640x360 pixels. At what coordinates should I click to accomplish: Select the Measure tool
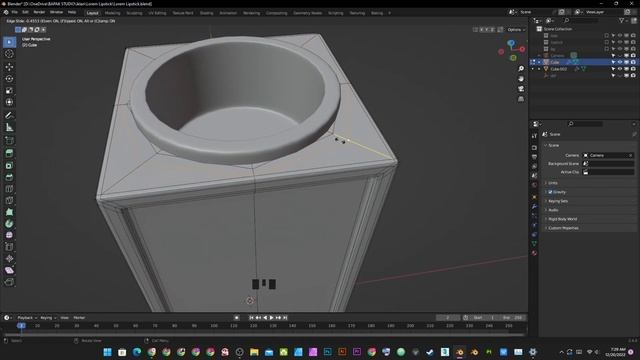coord(9,127)
